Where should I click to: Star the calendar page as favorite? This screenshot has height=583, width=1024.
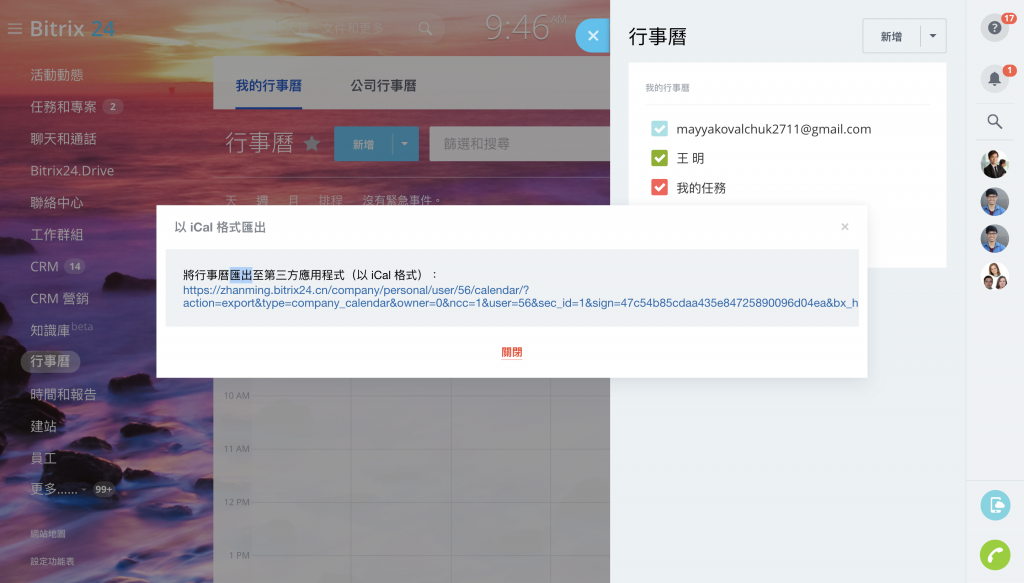coord(312,143)
